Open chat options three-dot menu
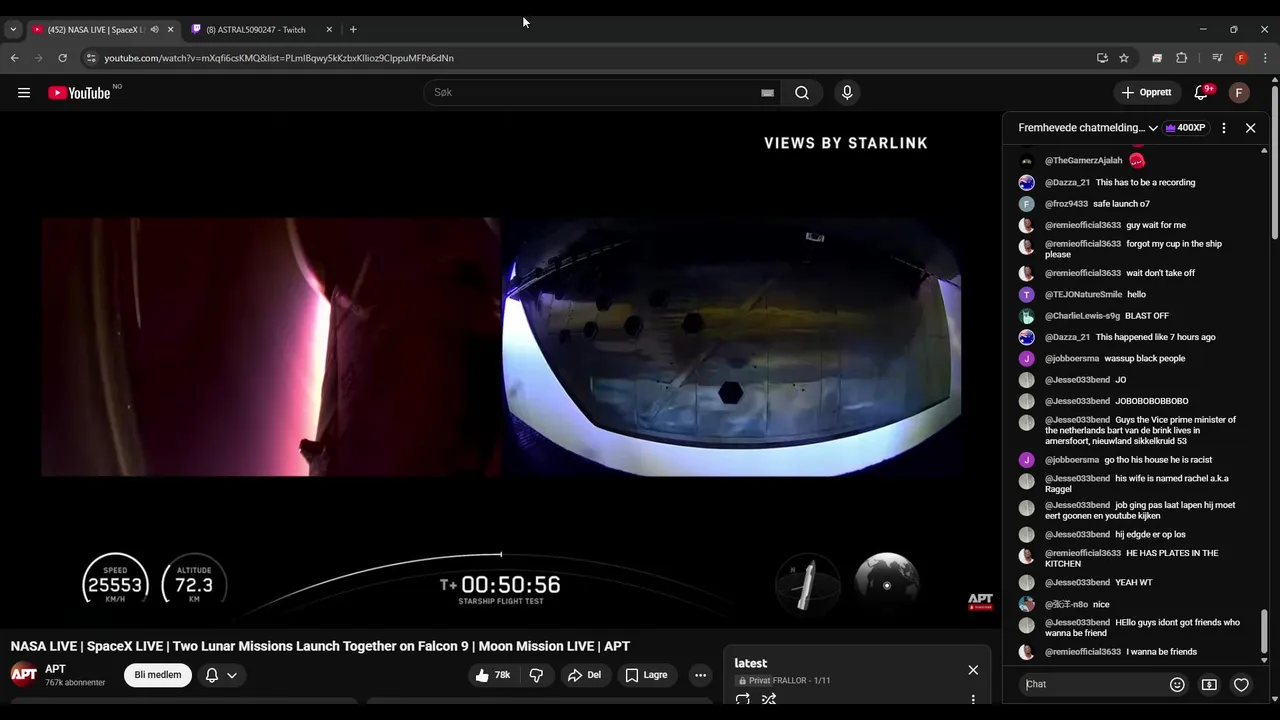This screenshot has height=720, width=1280. click(x=1224, y=128)
